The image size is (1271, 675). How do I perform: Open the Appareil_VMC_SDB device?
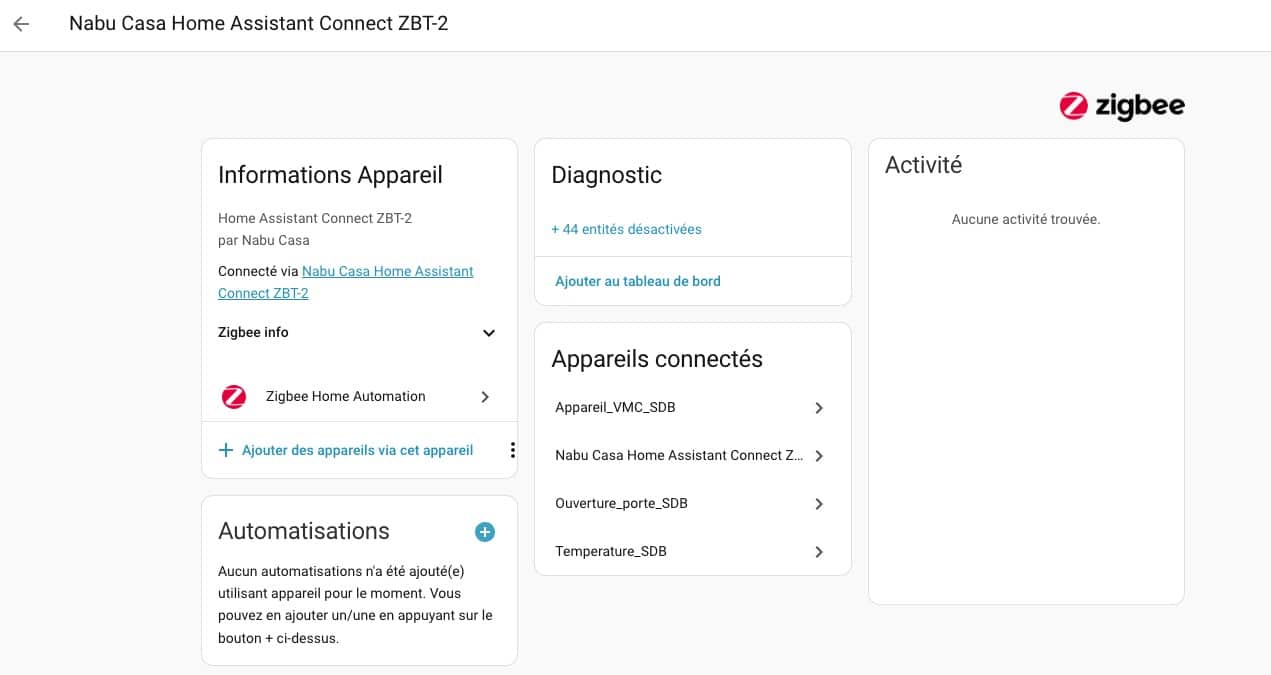tap(615, 408)
